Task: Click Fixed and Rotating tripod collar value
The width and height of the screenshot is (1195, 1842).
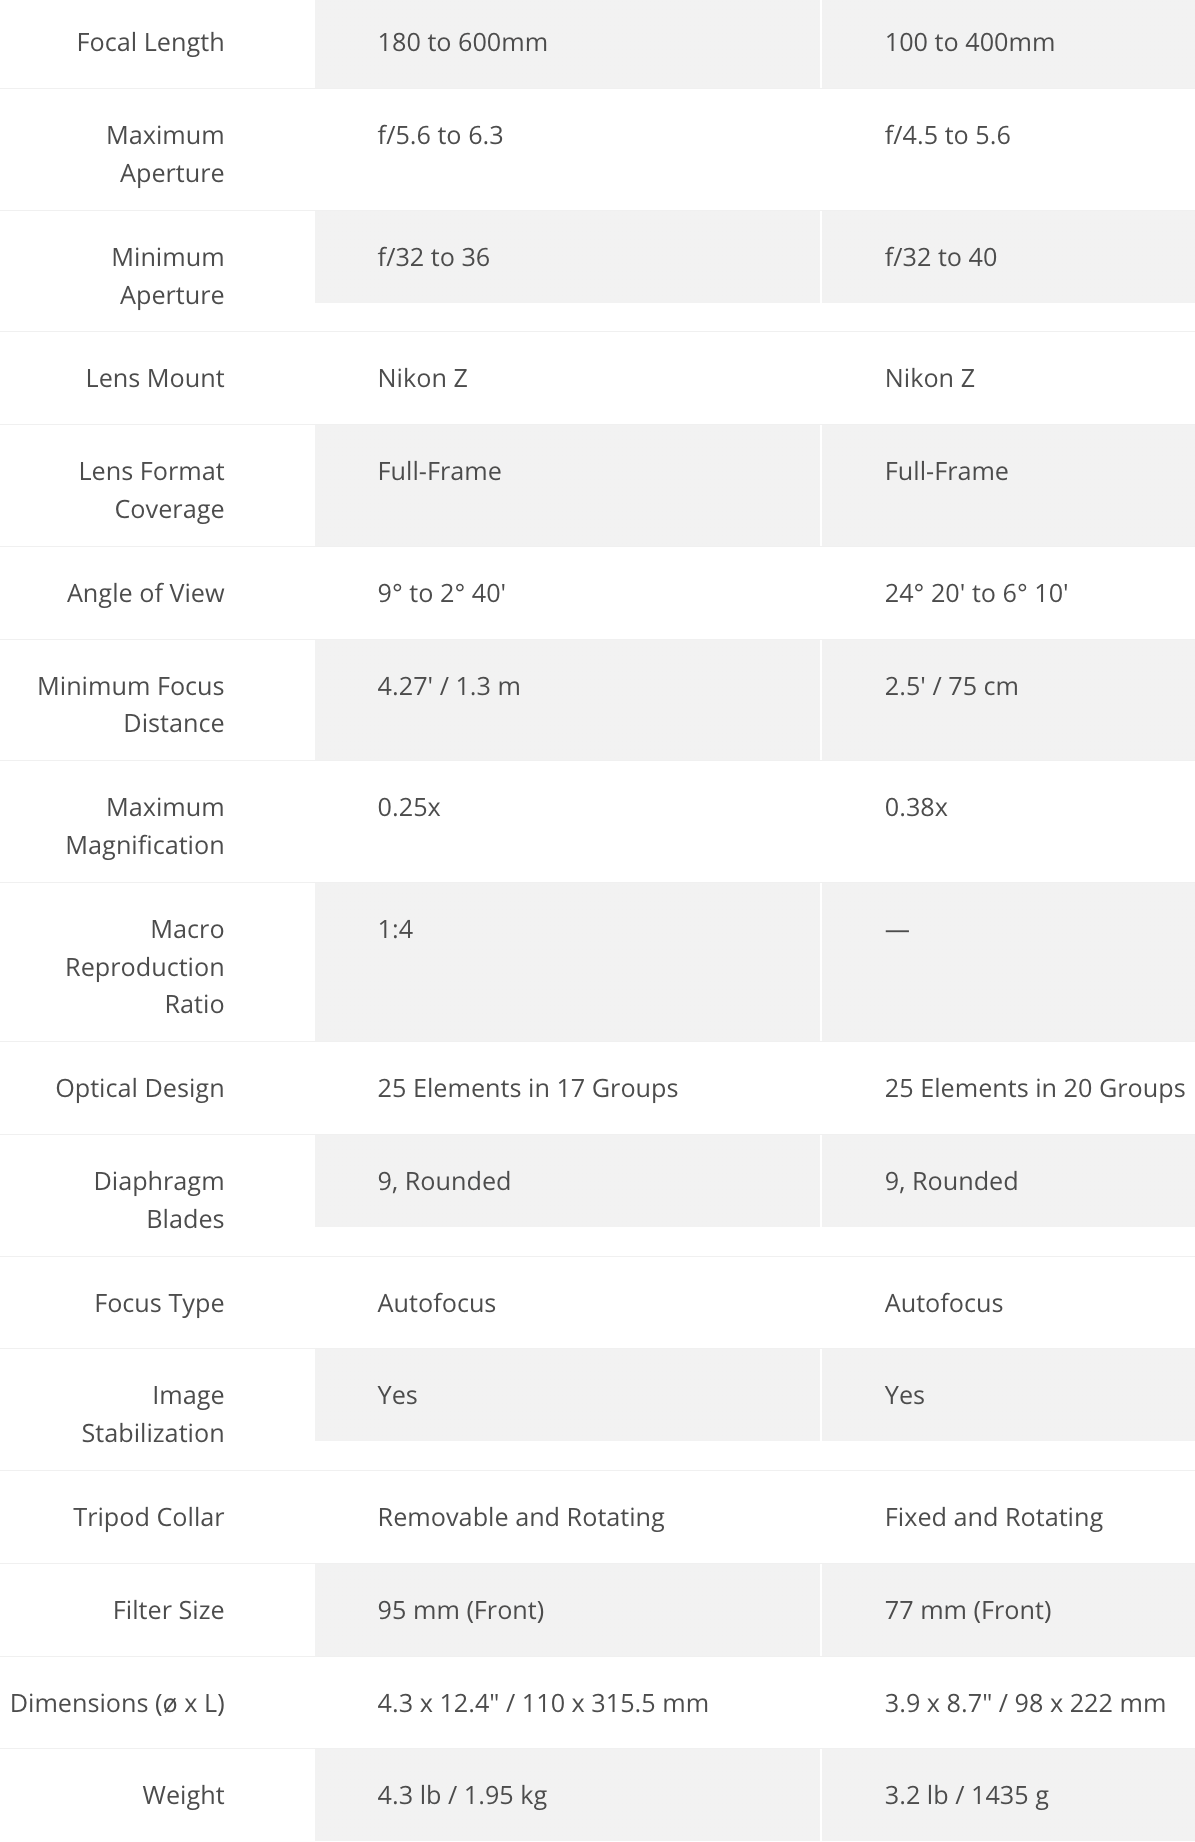Action: click(x=993, y=1517)
